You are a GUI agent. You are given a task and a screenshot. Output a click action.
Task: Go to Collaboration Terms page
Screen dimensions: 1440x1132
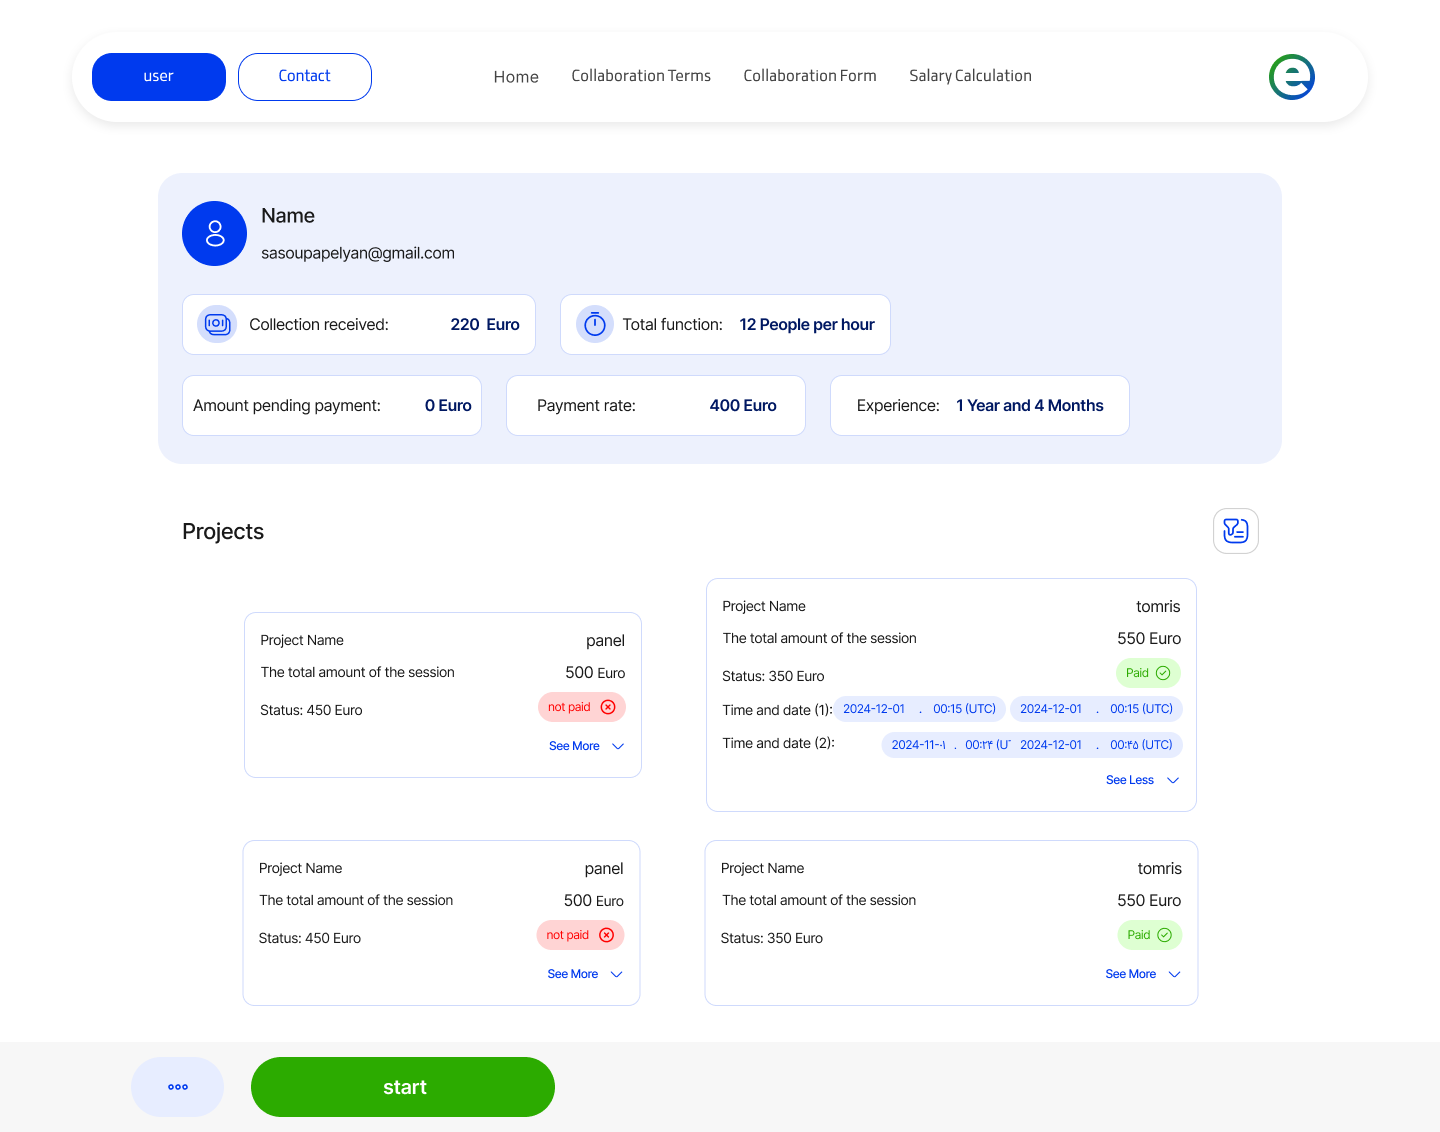tap(641, 76)
